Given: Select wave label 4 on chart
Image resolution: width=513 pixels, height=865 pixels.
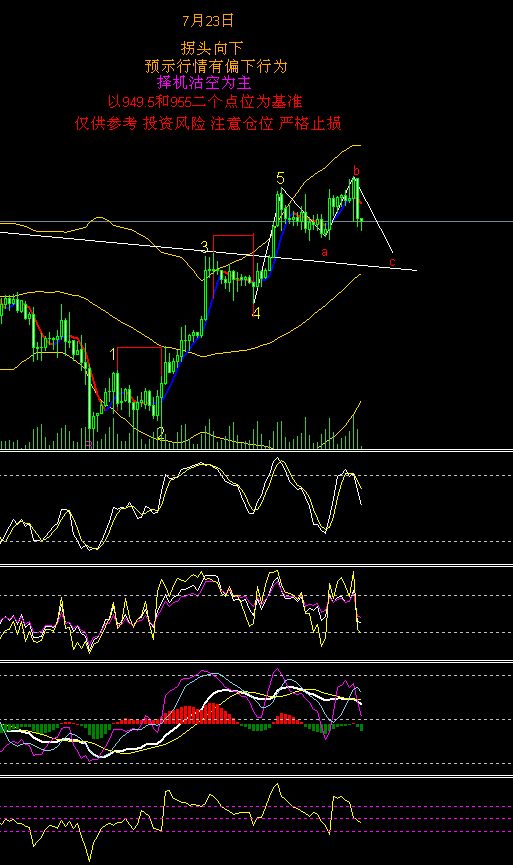Looking at the screenshot, I should click(256, 313).
